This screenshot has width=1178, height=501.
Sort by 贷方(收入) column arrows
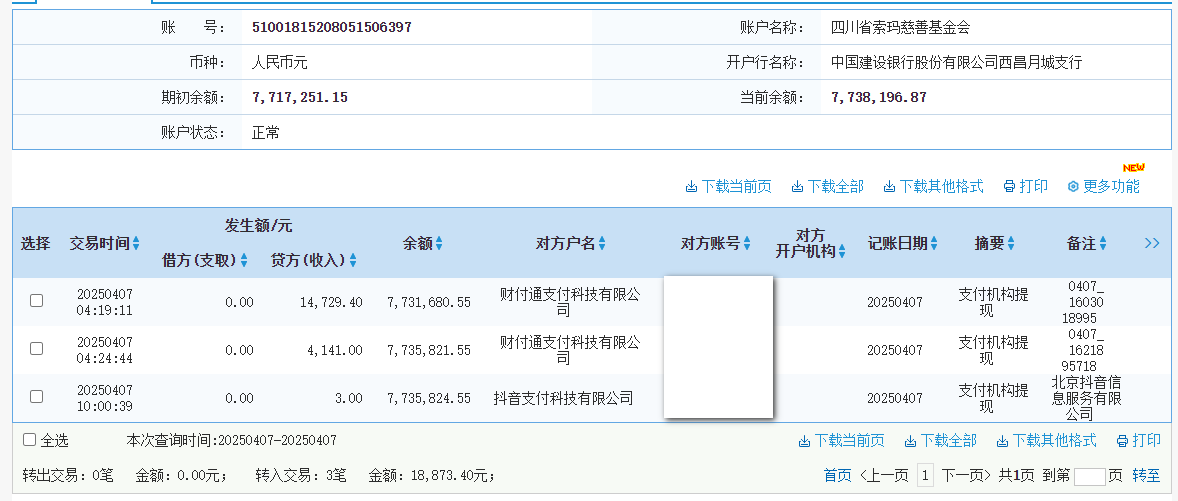click(x=353, y=261)
